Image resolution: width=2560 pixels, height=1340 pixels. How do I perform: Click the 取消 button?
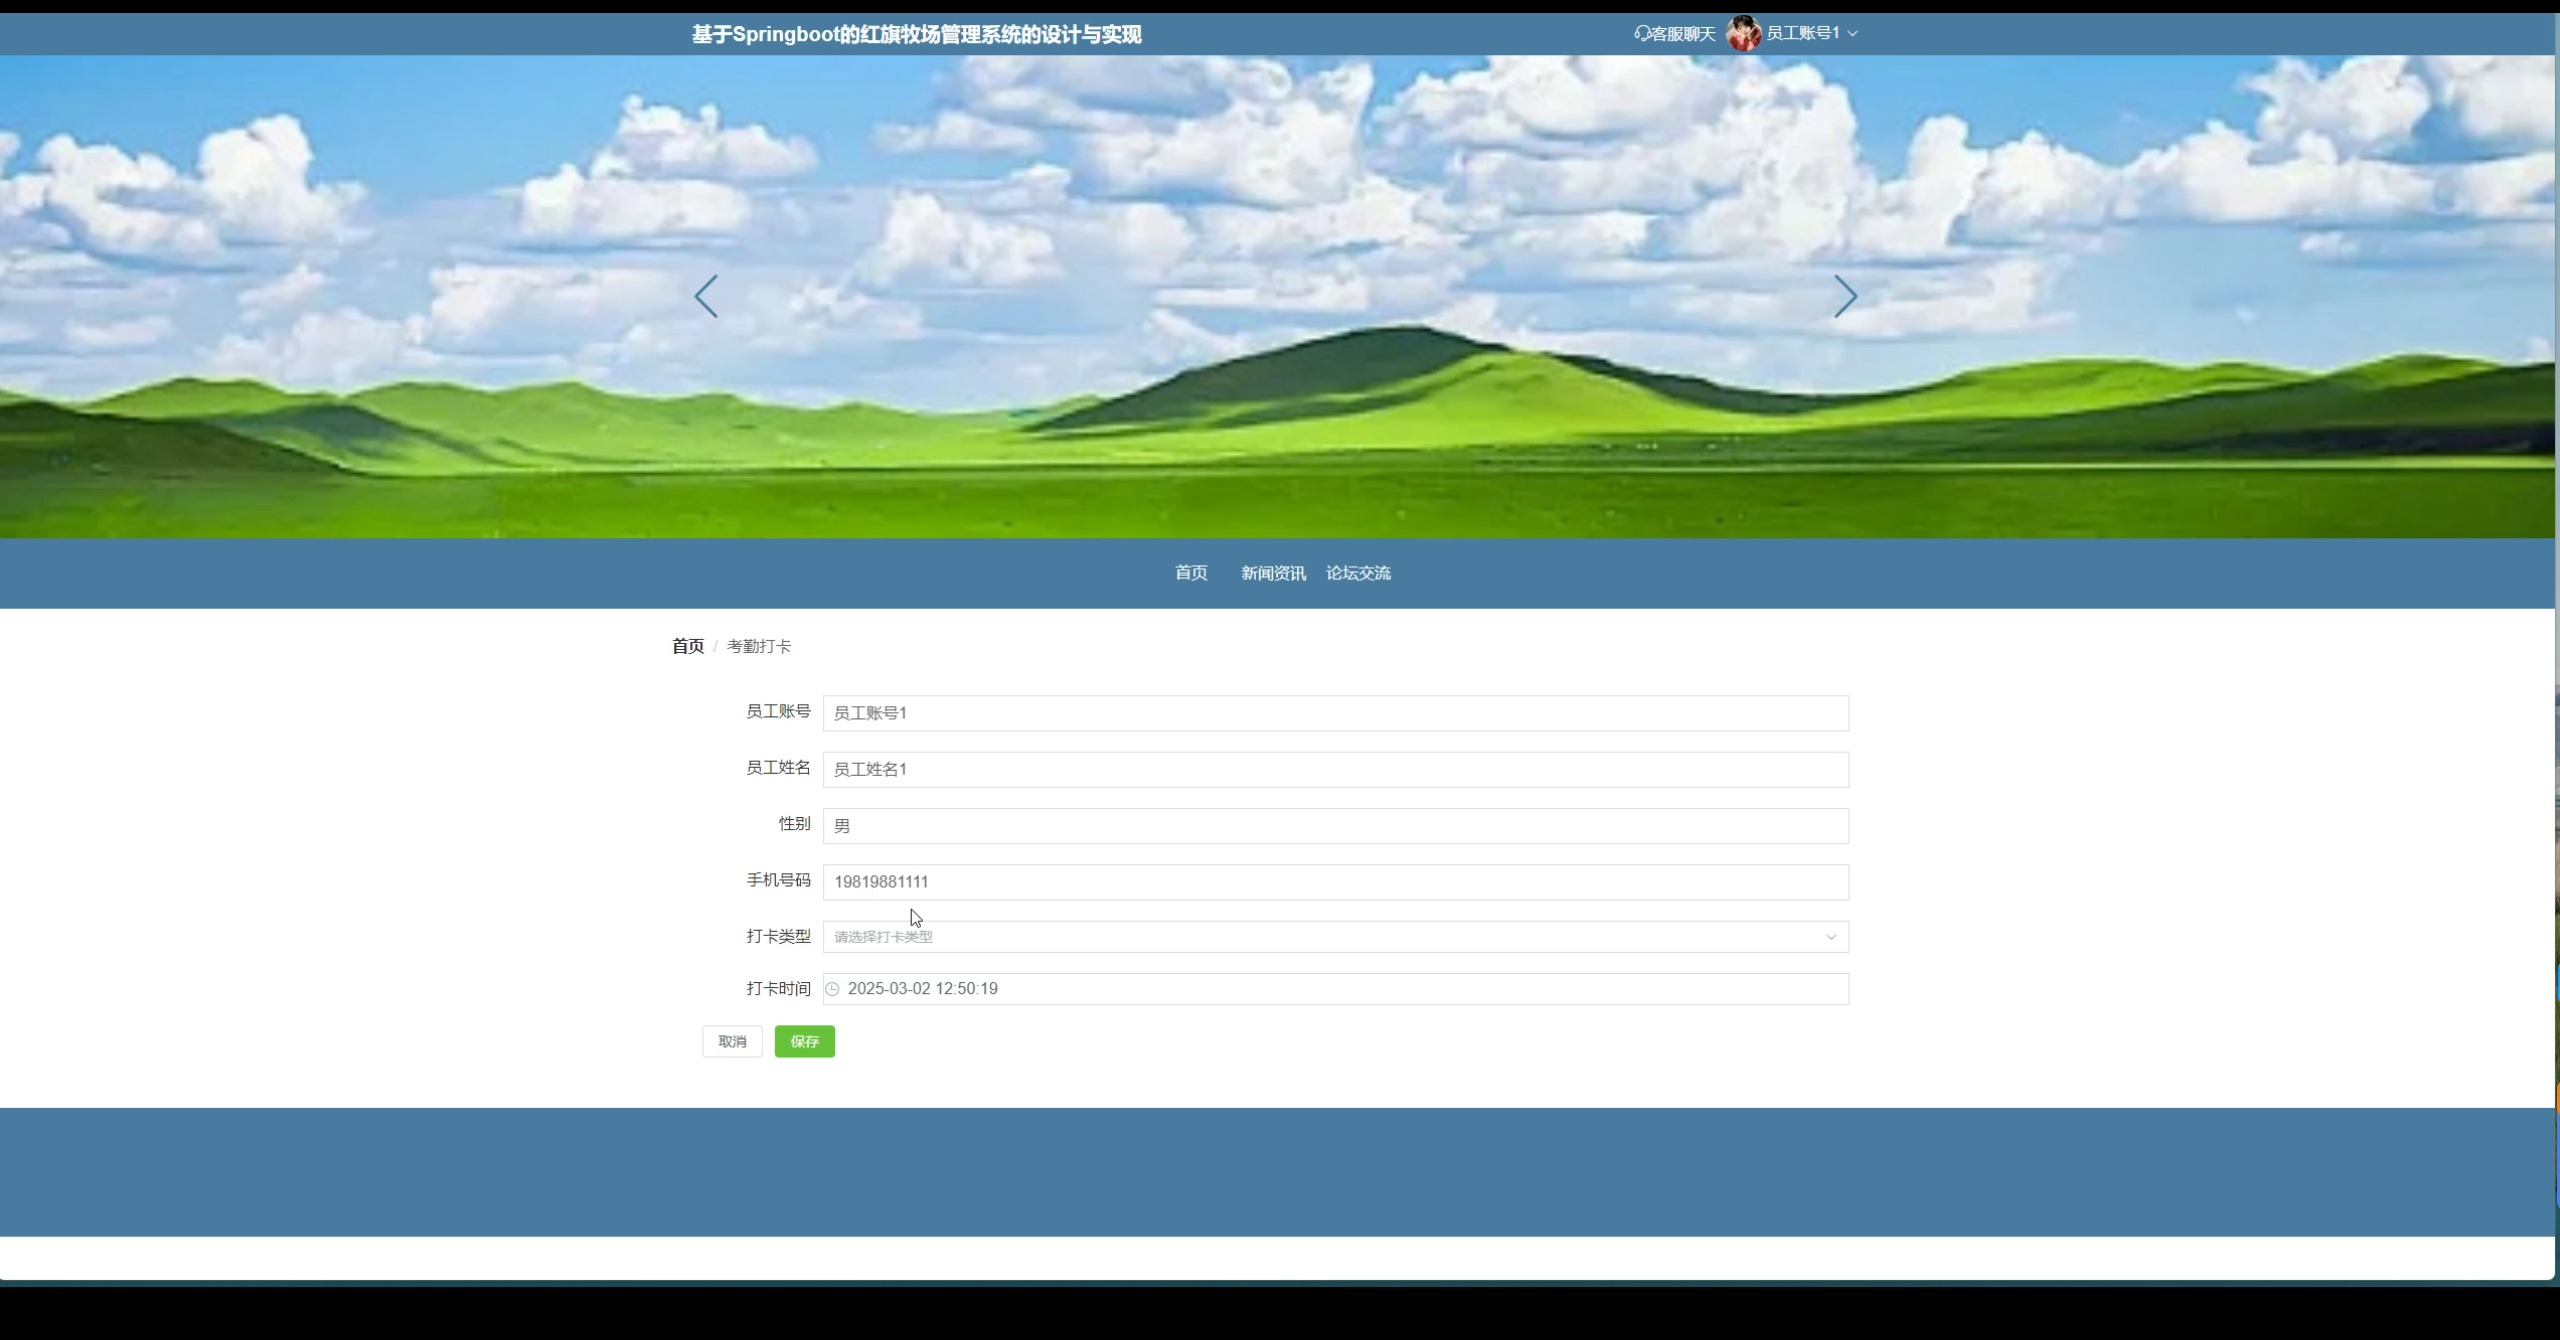(732, 1041)
